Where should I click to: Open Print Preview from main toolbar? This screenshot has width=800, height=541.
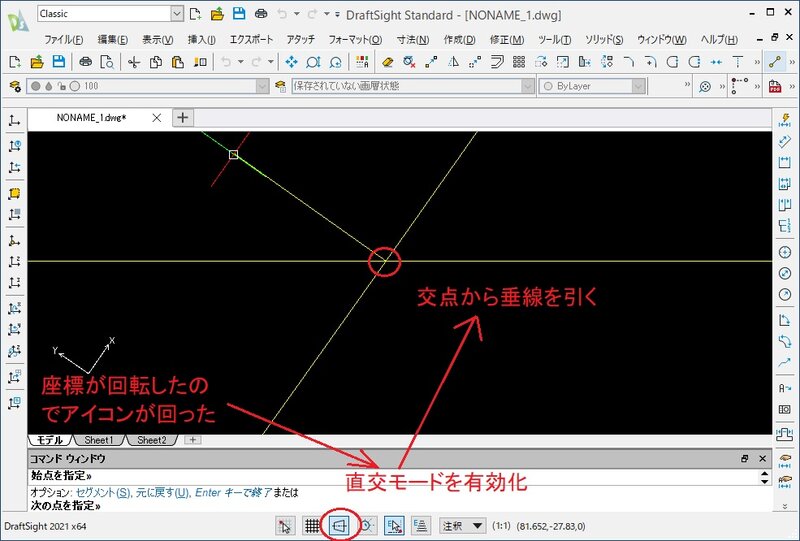tap(107, 62)
